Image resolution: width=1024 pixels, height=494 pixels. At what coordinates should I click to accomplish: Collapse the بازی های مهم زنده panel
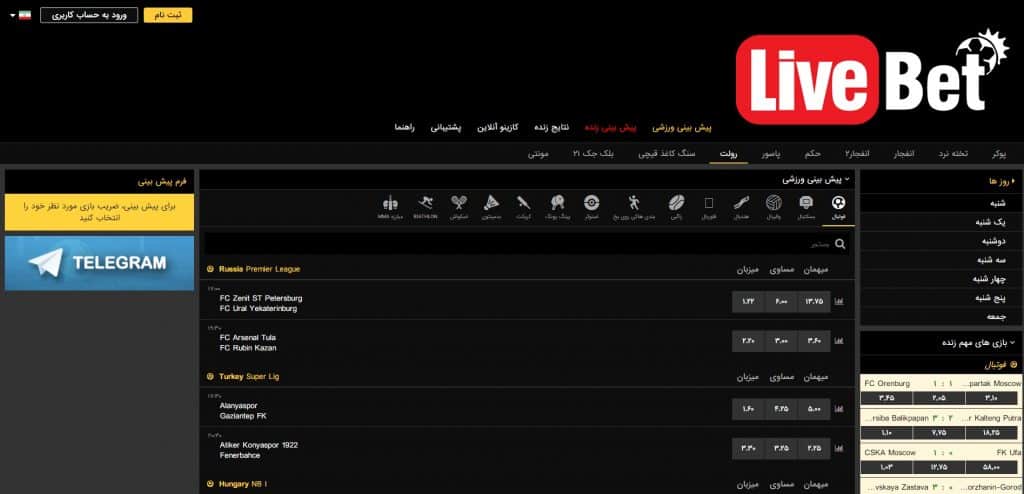tap(980, 342)
